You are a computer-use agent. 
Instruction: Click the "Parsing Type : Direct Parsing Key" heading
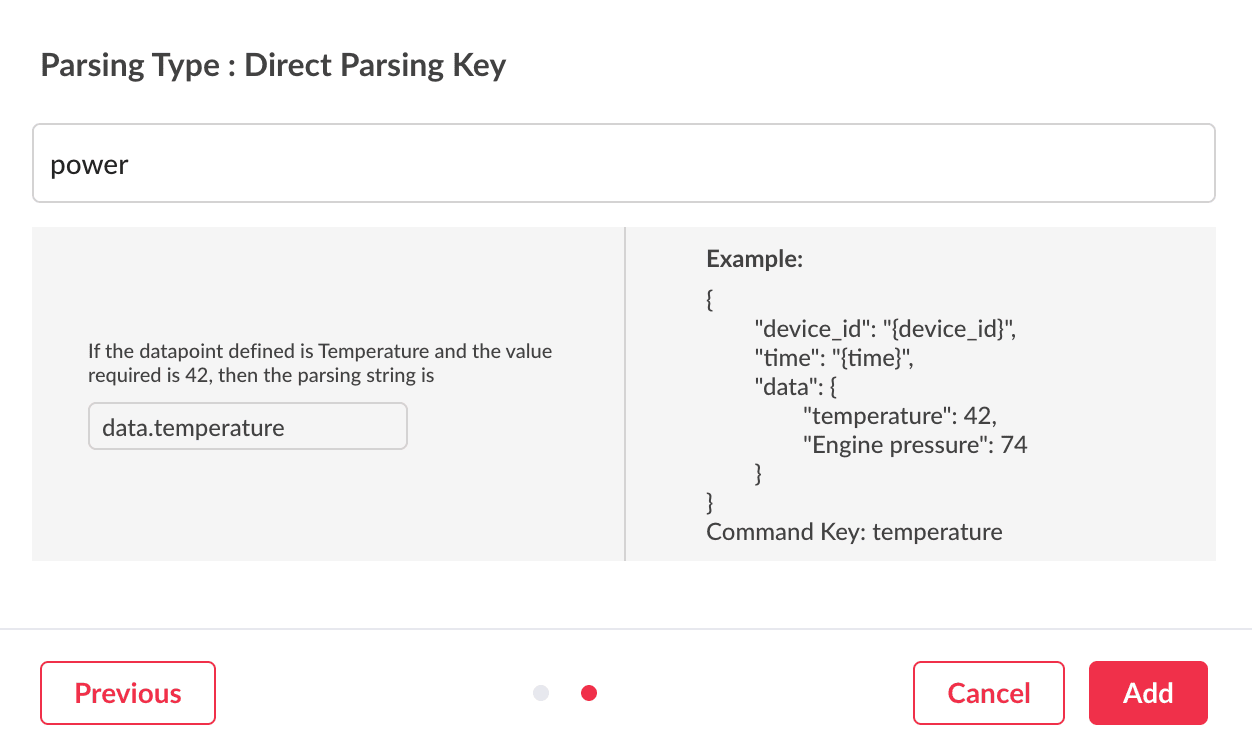point(273,66)
